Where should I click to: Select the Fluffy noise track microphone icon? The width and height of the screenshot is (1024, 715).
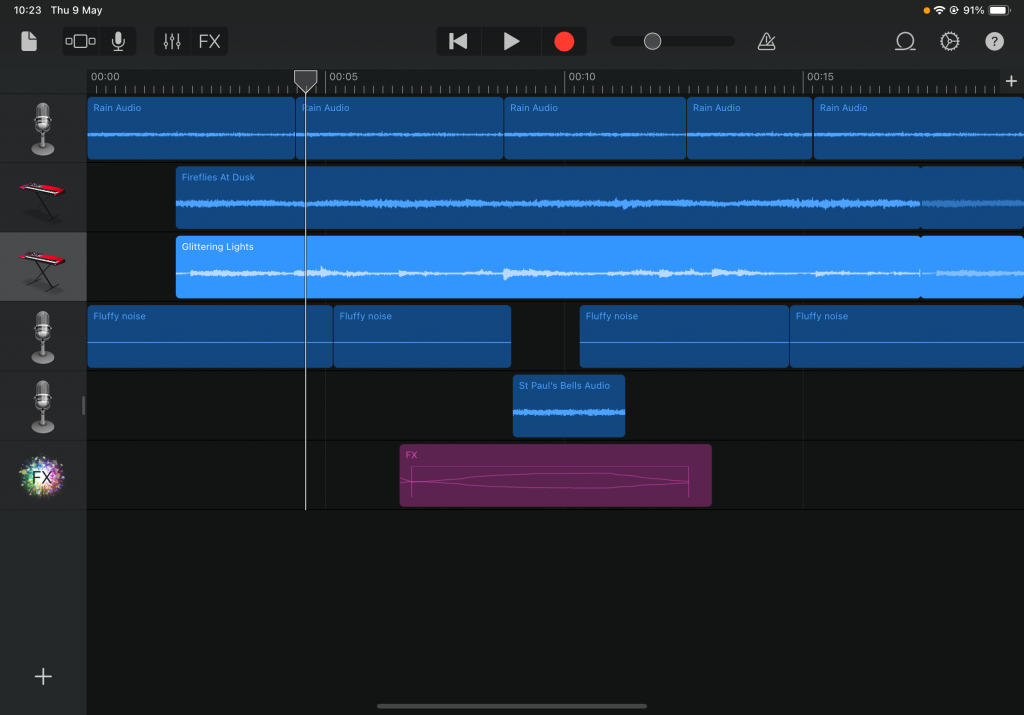tap(43, 337)
